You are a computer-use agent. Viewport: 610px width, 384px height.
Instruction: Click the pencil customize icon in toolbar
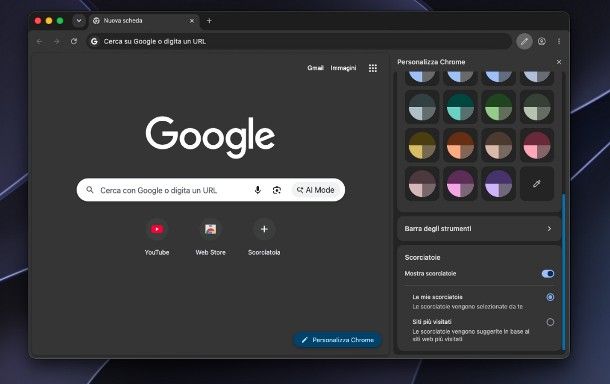pyautogui.click(x=524, y=41)
